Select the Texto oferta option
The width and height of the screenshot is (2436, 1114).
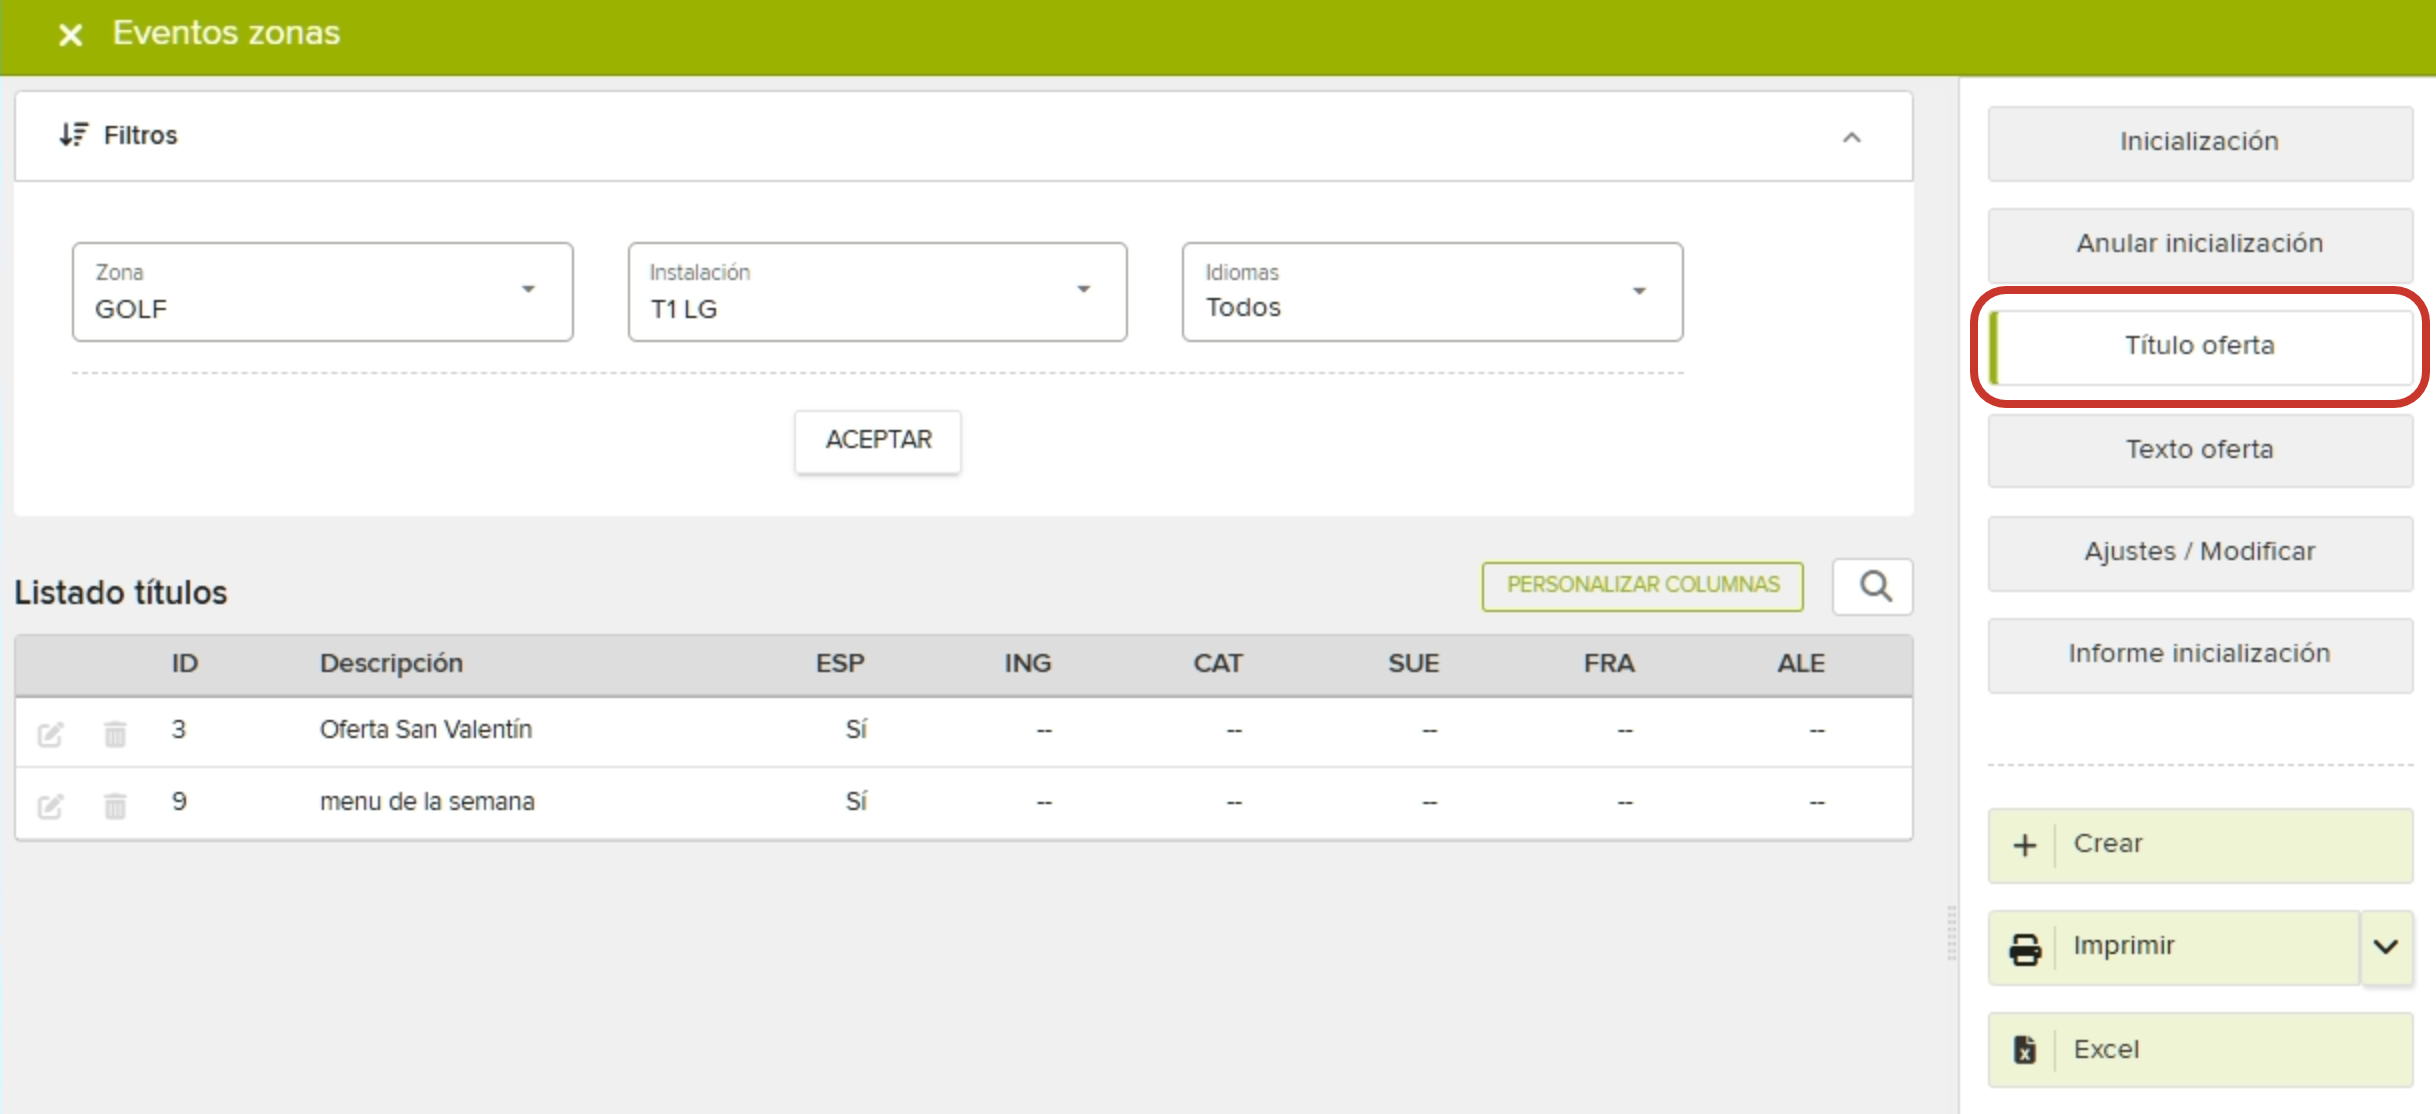tap(2200, 450)
